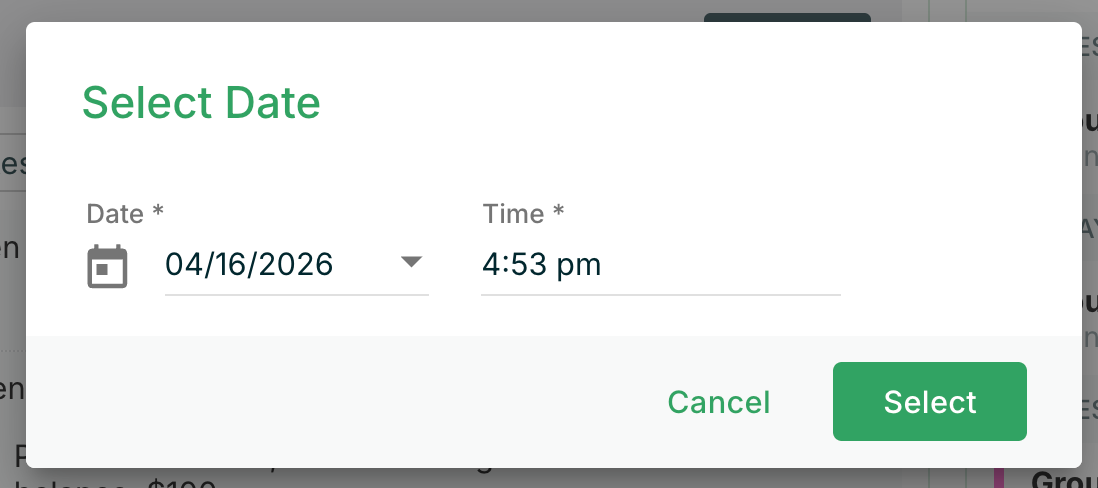Click the "Select Date" dialog heading
This screenshot has height=488, width=1098.
[201, 103]
